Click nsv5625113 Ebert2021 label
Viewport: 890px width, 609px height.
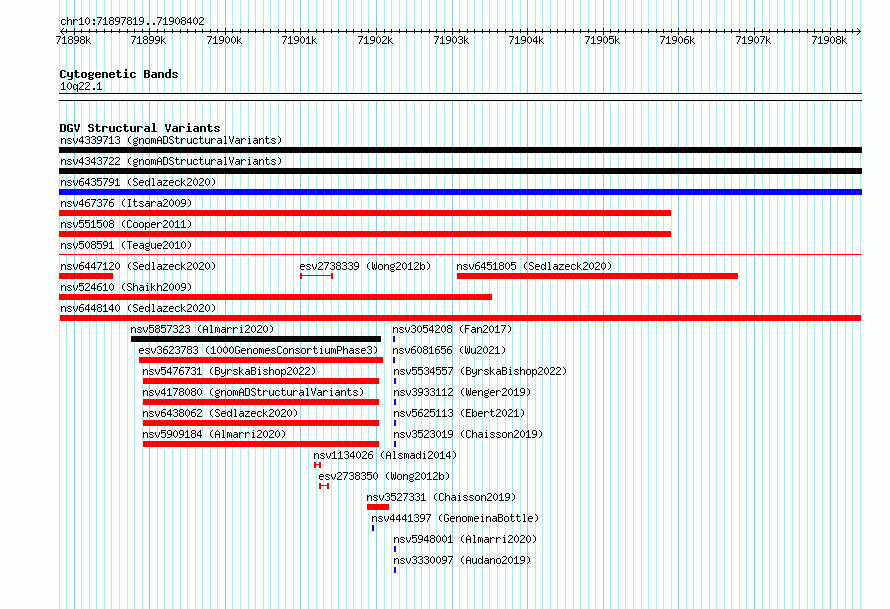coord(459,413)
